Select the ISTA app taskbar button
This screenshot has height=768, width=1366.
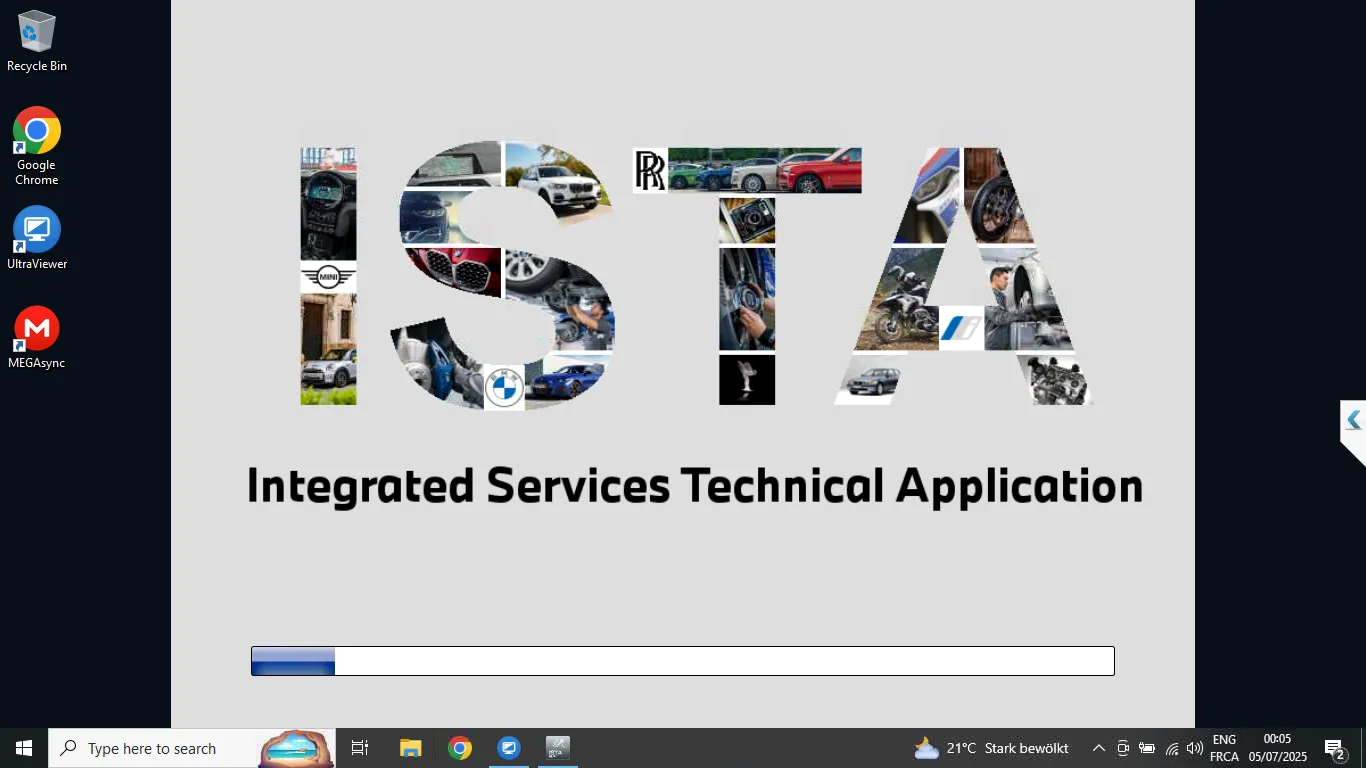(558, 748)
